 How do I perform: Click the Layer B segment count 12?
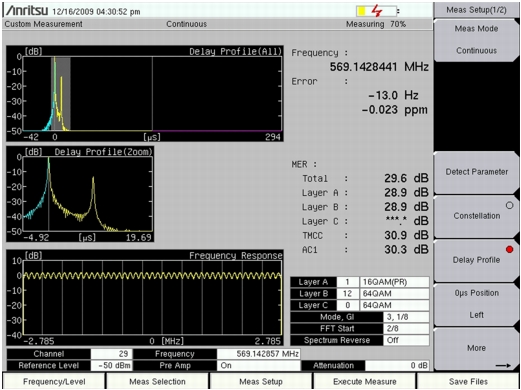tap(348, 294)
